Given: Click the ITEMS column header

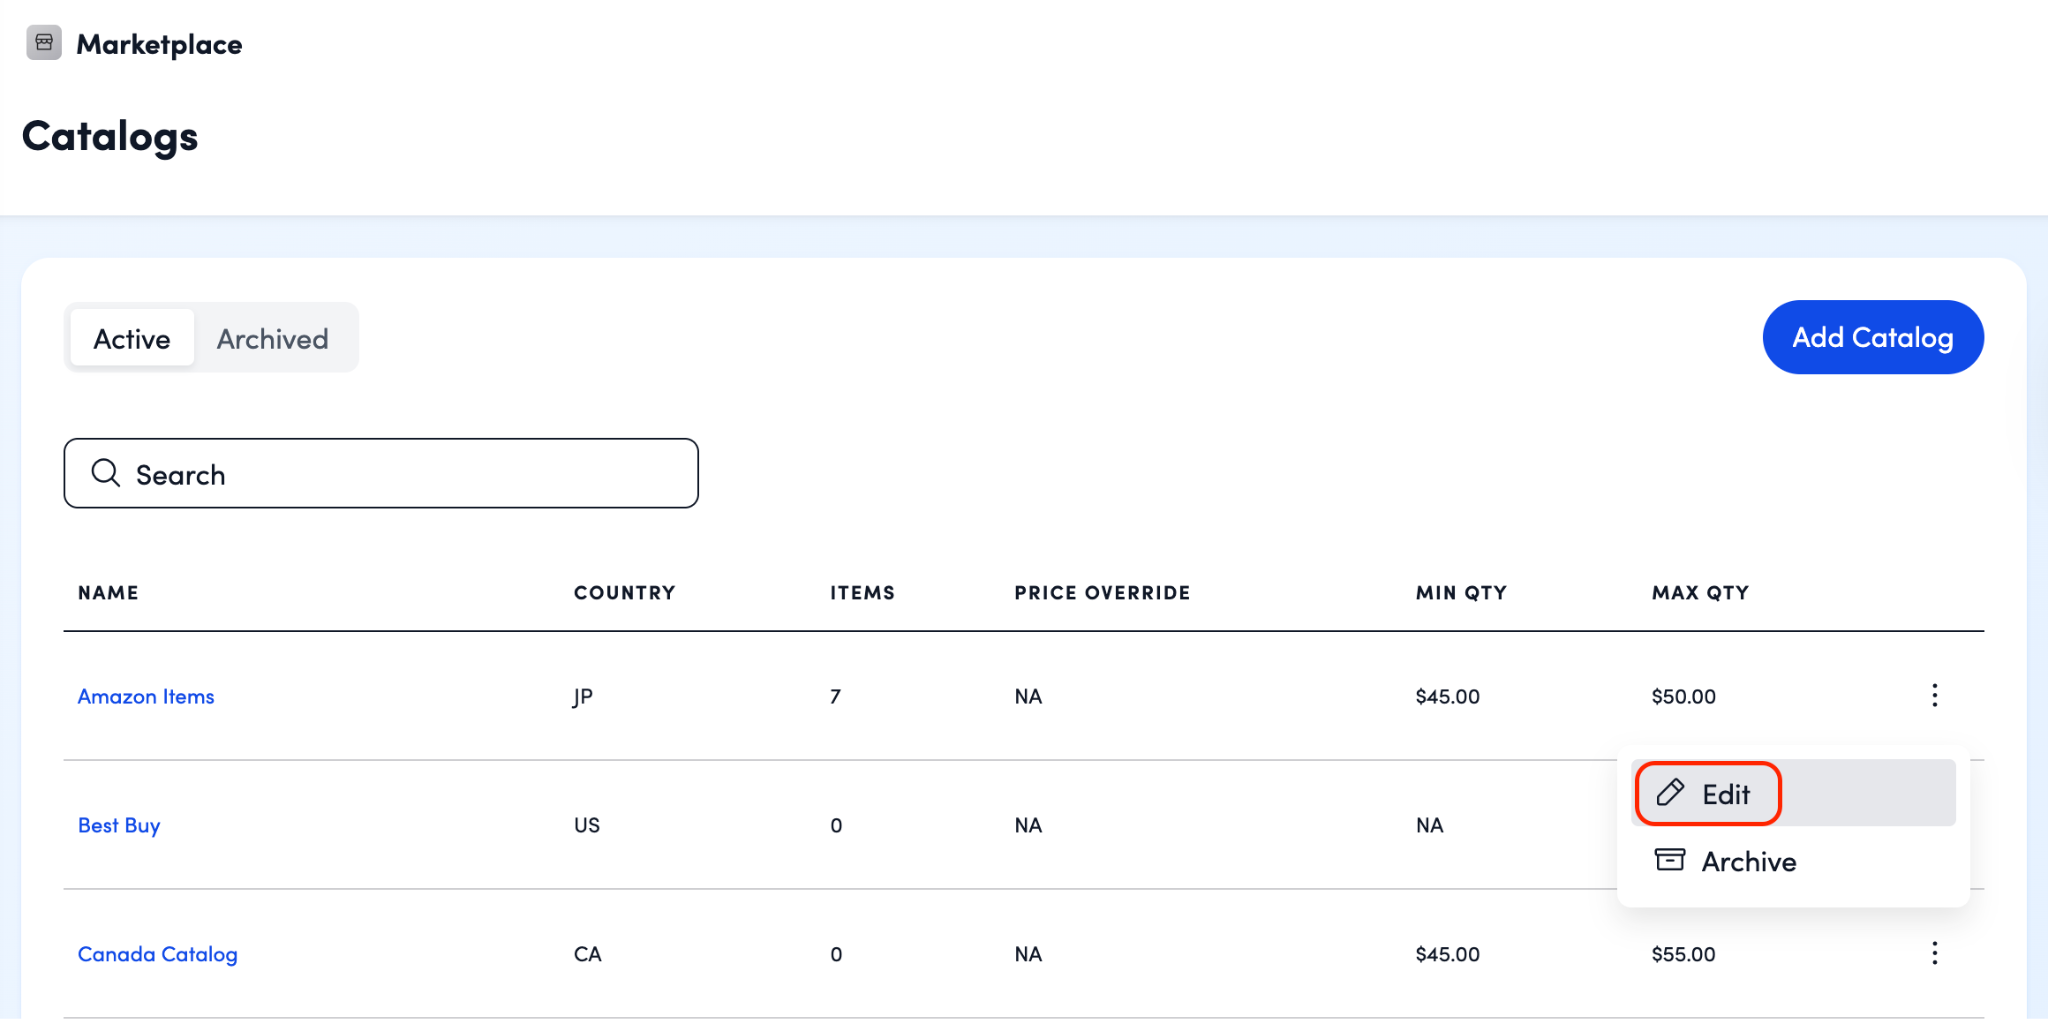Looking at the screenshot, I should pos(862,593).
